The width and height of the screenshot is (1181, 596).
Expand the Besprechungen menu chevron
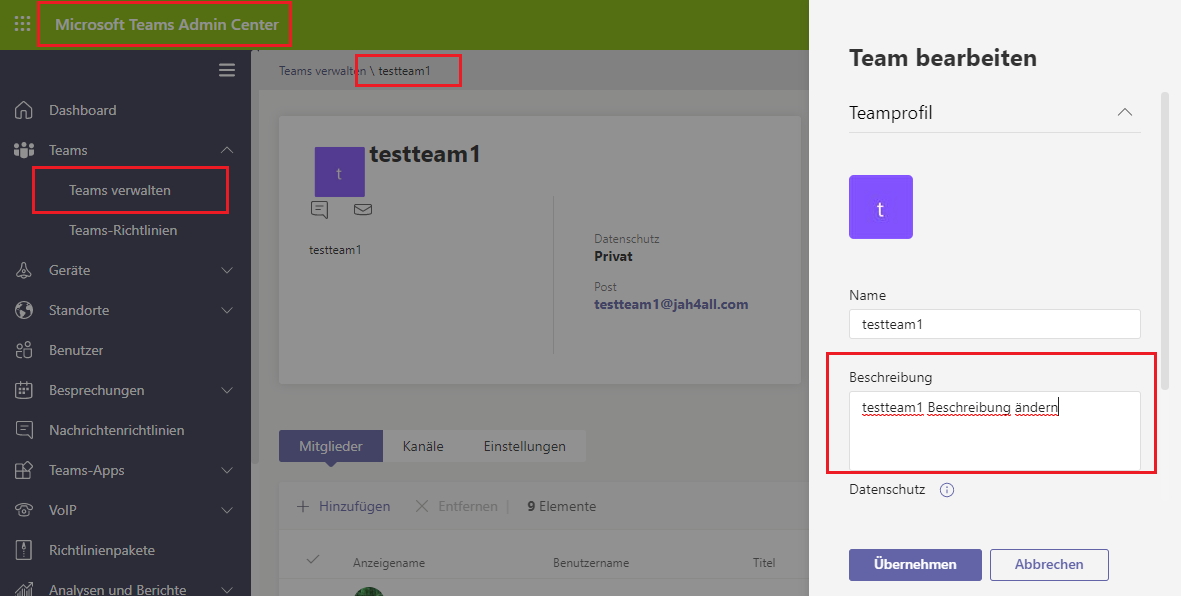(x=227, y=390)
